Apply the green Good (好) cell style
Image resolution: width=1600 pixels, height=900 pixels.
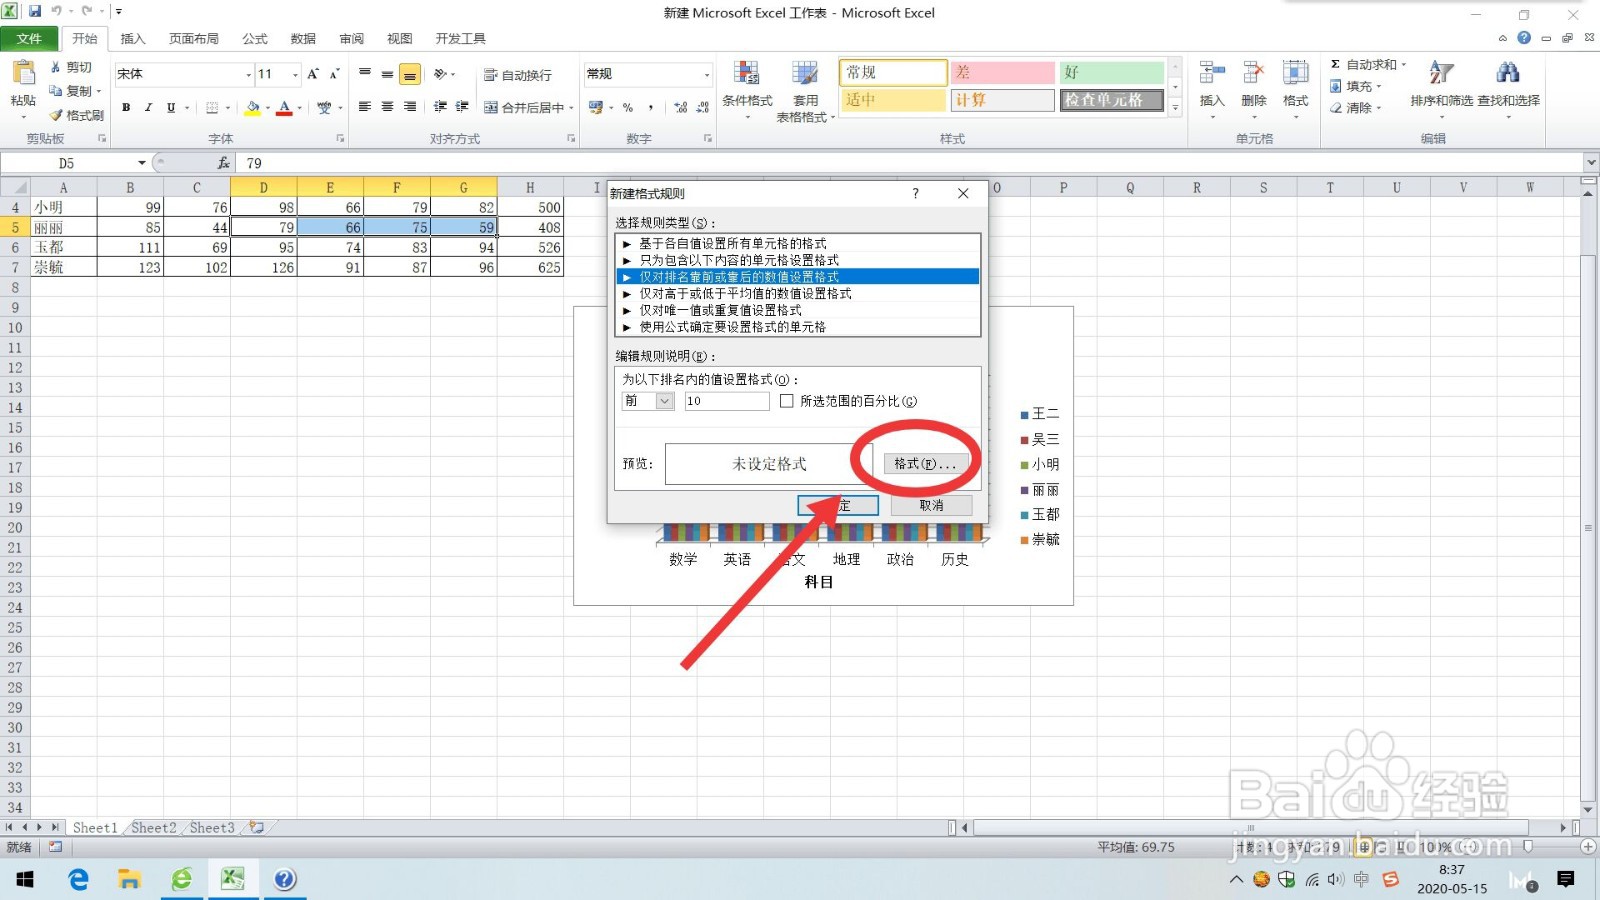pos(1112,72)
